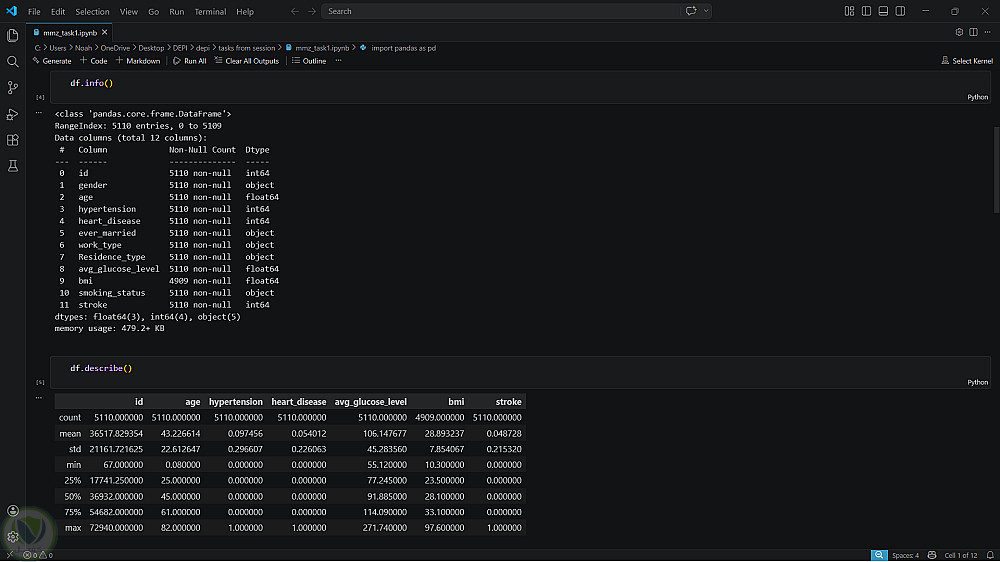Screen dimensions: 1000x562
Task: Toggle the primary side bar layout button
Action: coord(864,11)
